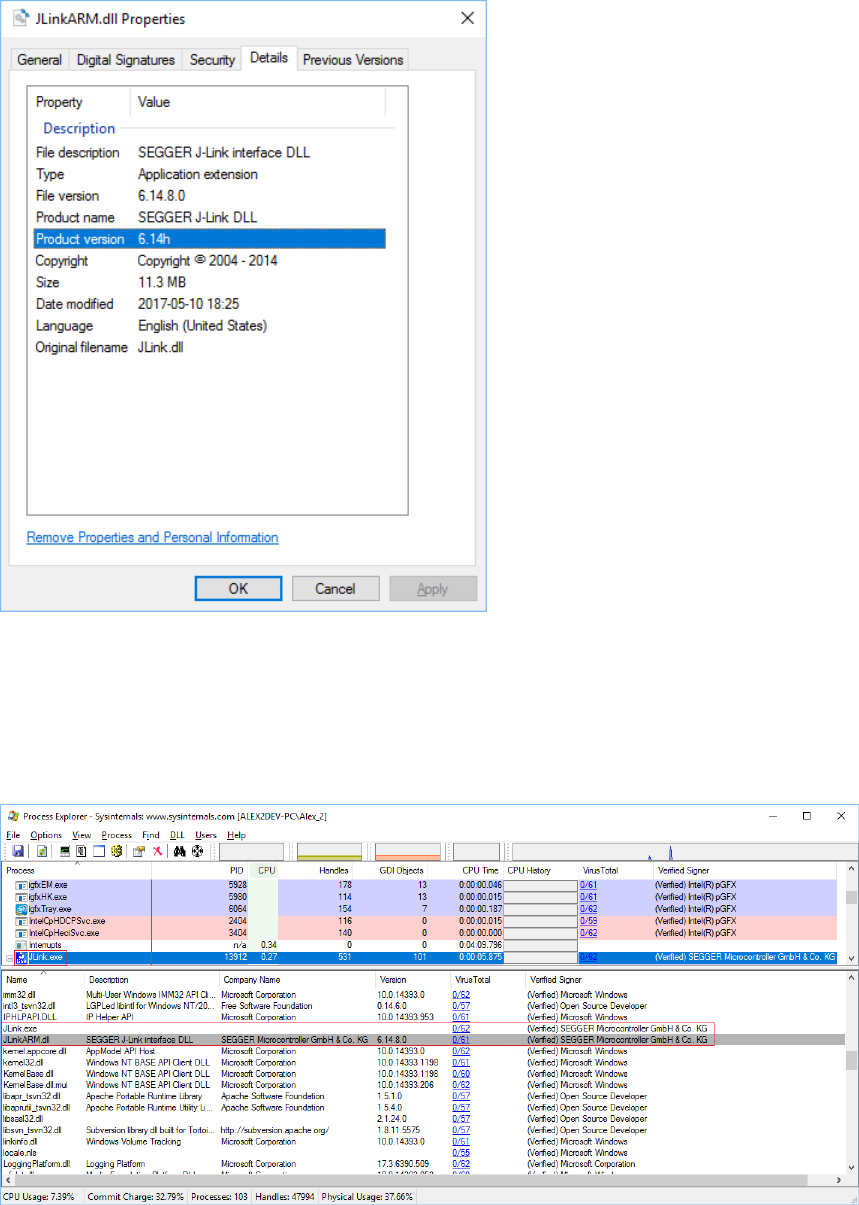The image size is (859, 1205).
Task: Open System Information via toolbar graph icon
Action: coord(66,851)
